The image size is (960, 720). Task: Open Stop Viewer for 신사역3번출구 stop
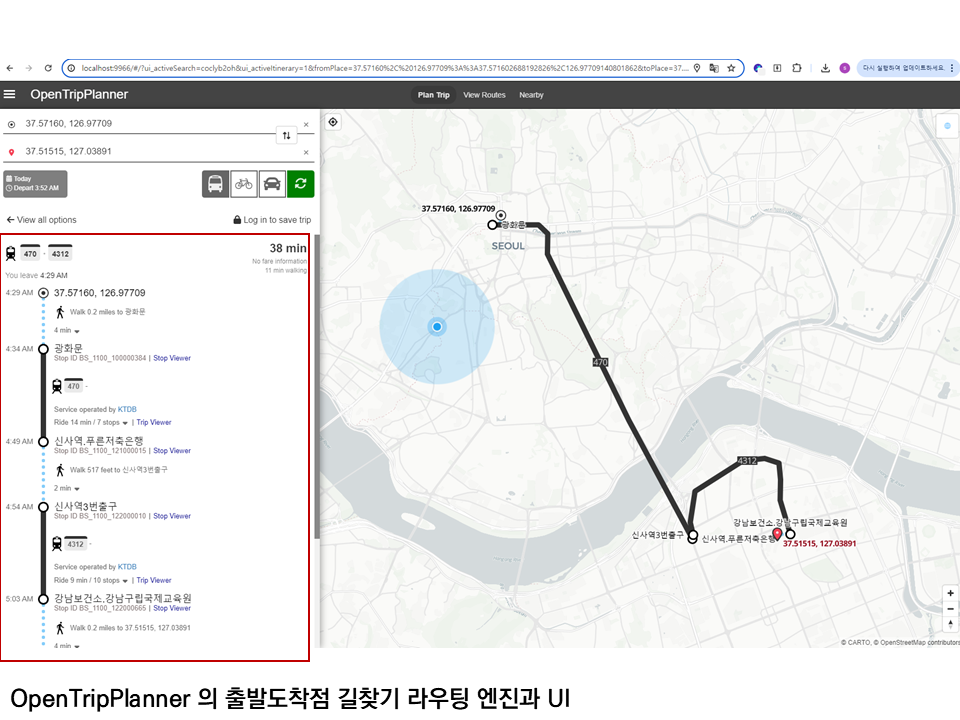point(172,516)
